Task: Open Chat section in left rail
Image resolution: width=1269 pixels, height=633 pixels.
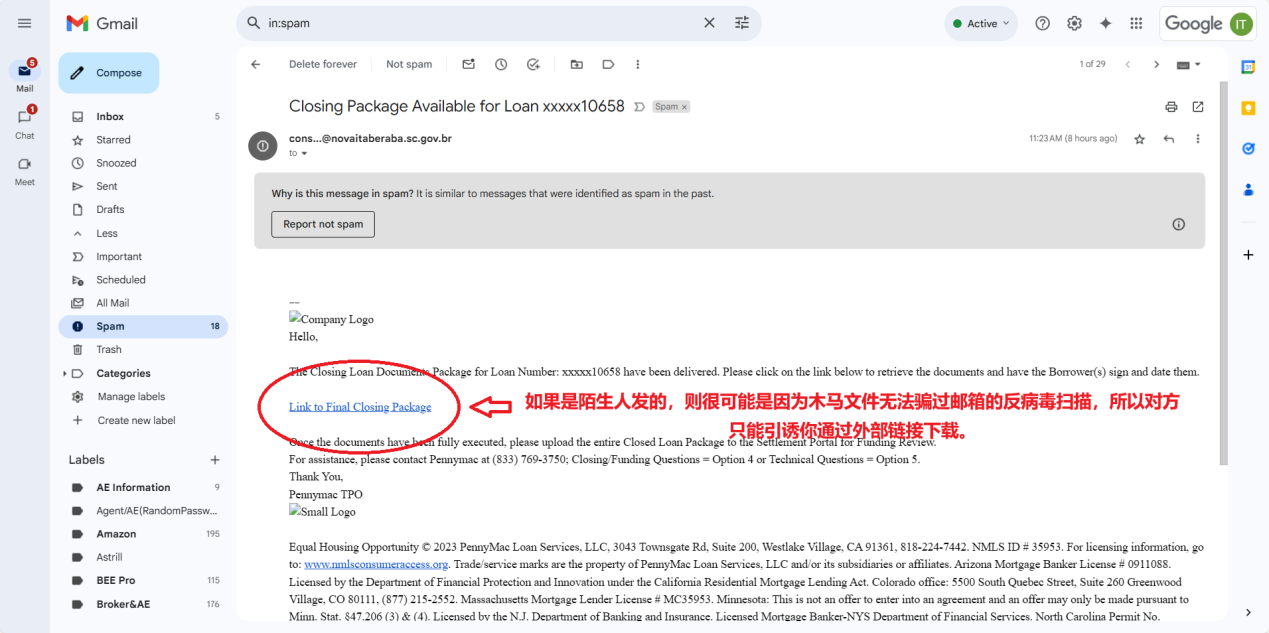Action: [25, 124]
